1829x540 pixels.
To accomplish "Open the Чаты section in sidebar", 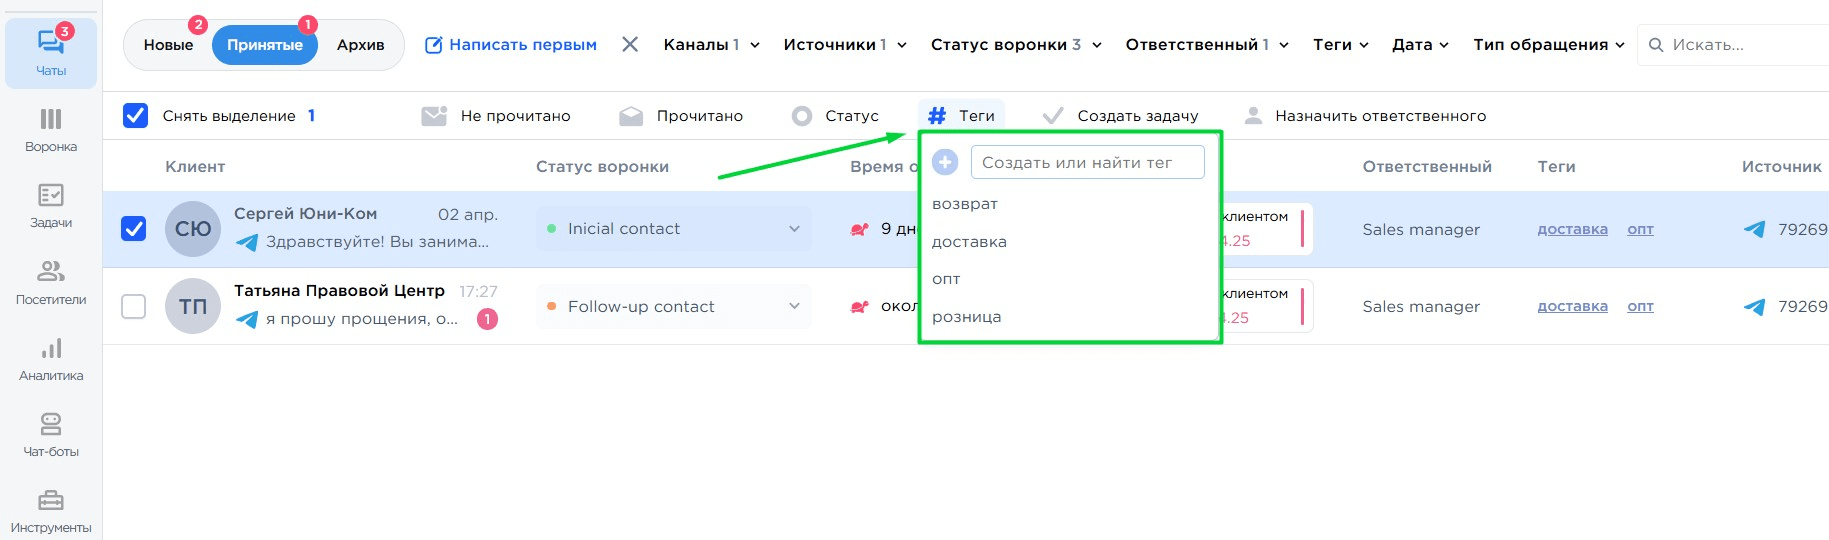I will click(x=51, y=53).
